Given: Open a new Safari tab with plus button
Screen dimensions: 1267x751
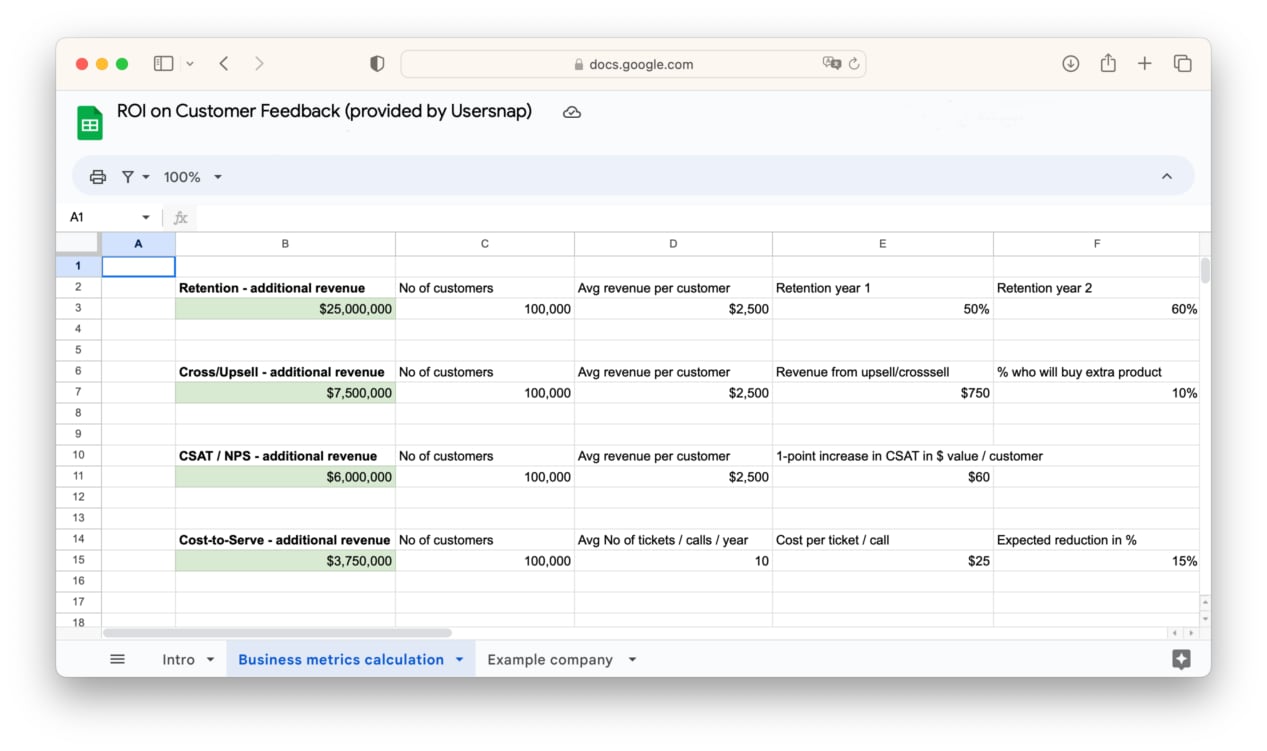Looking at the screenshot, I should [1144, 63].
